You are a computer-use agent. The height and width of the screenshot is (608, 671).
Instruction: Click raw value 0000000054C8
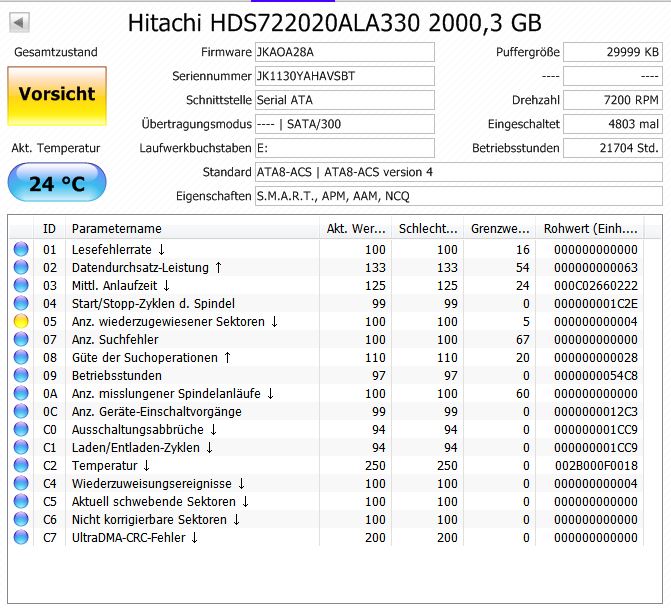[596, 376]
